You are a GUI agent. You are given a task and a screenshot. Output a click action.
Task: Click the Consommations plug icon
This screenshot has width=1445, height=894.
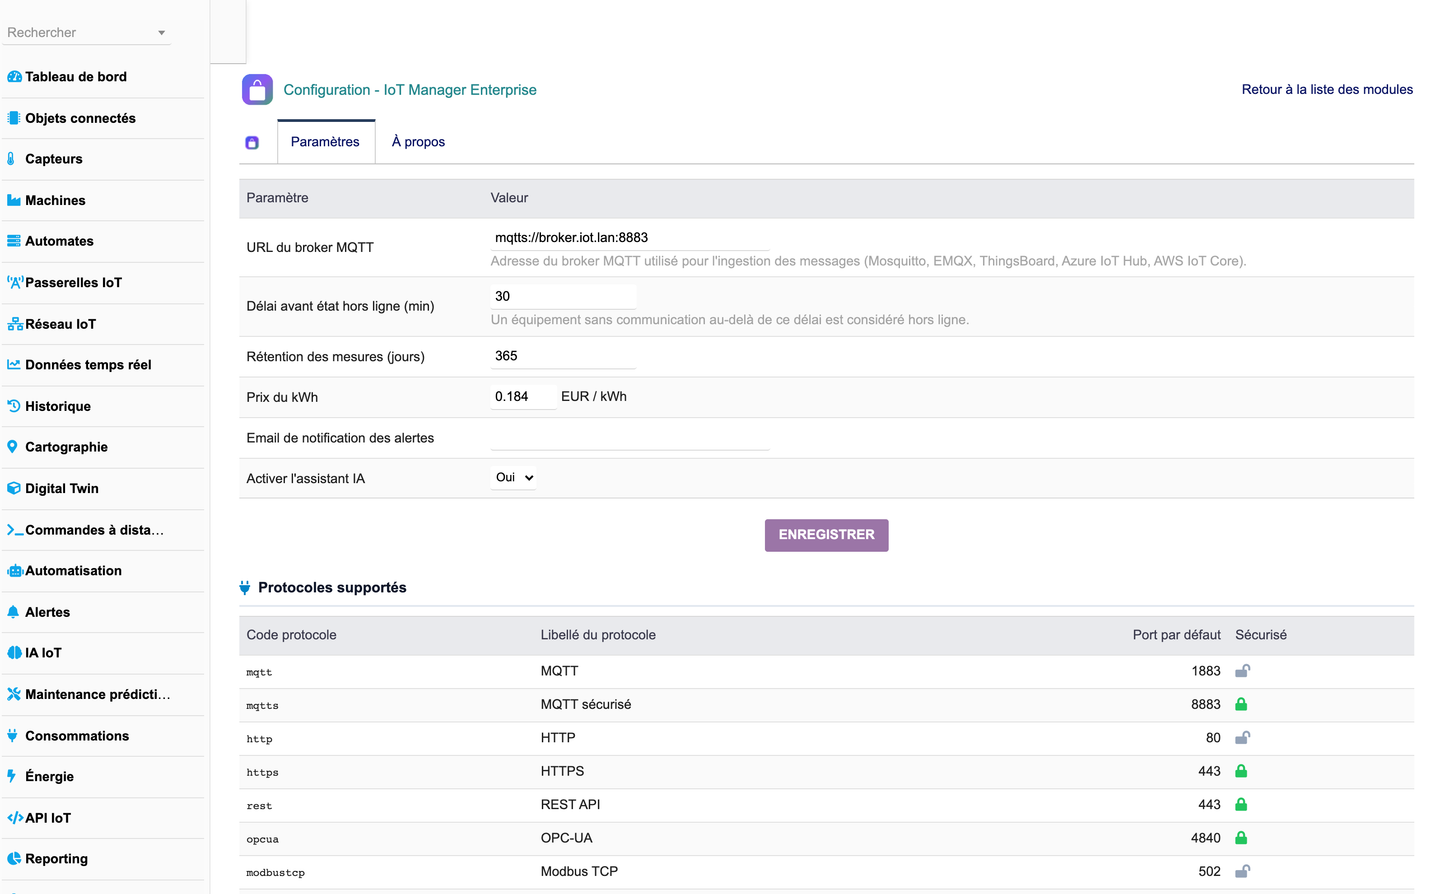coord(12,736)
